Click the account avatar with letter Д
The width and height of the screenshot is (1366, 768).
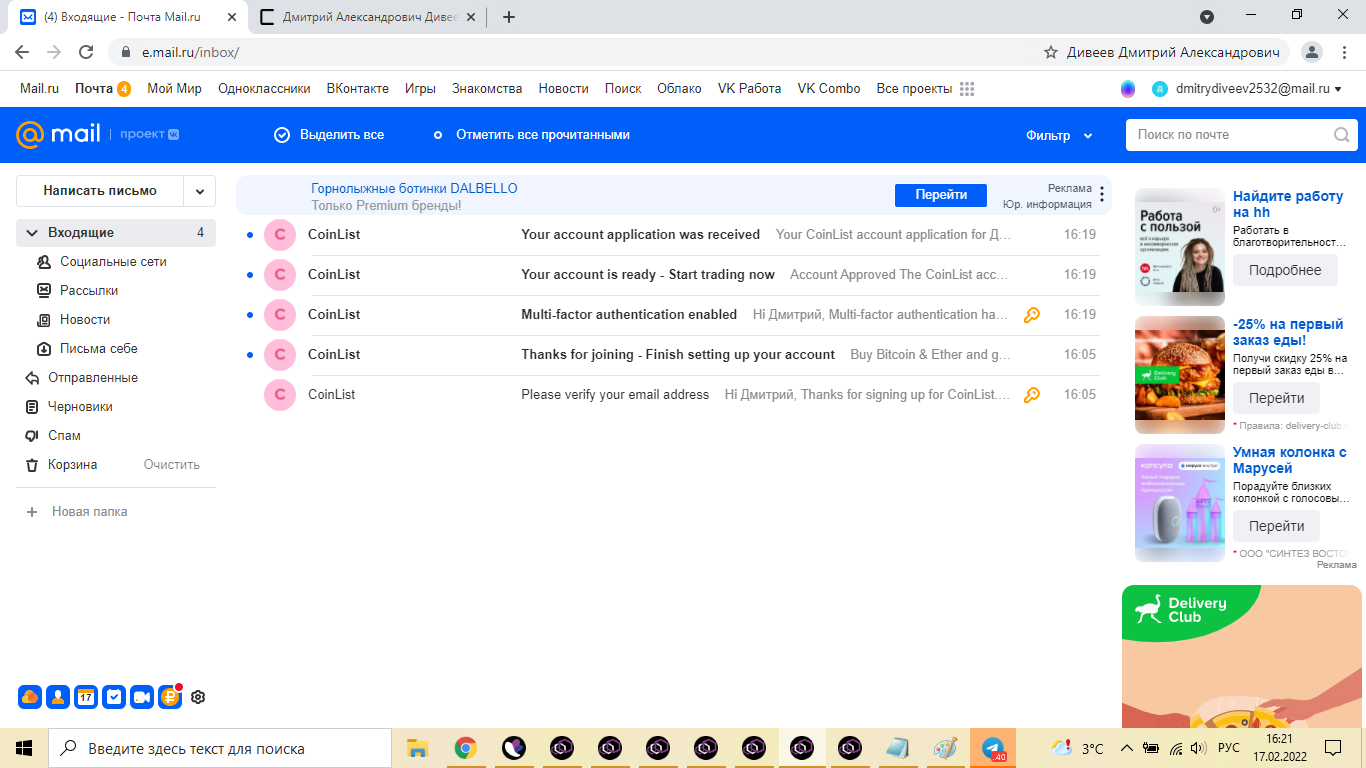[x=1160, y=89]
